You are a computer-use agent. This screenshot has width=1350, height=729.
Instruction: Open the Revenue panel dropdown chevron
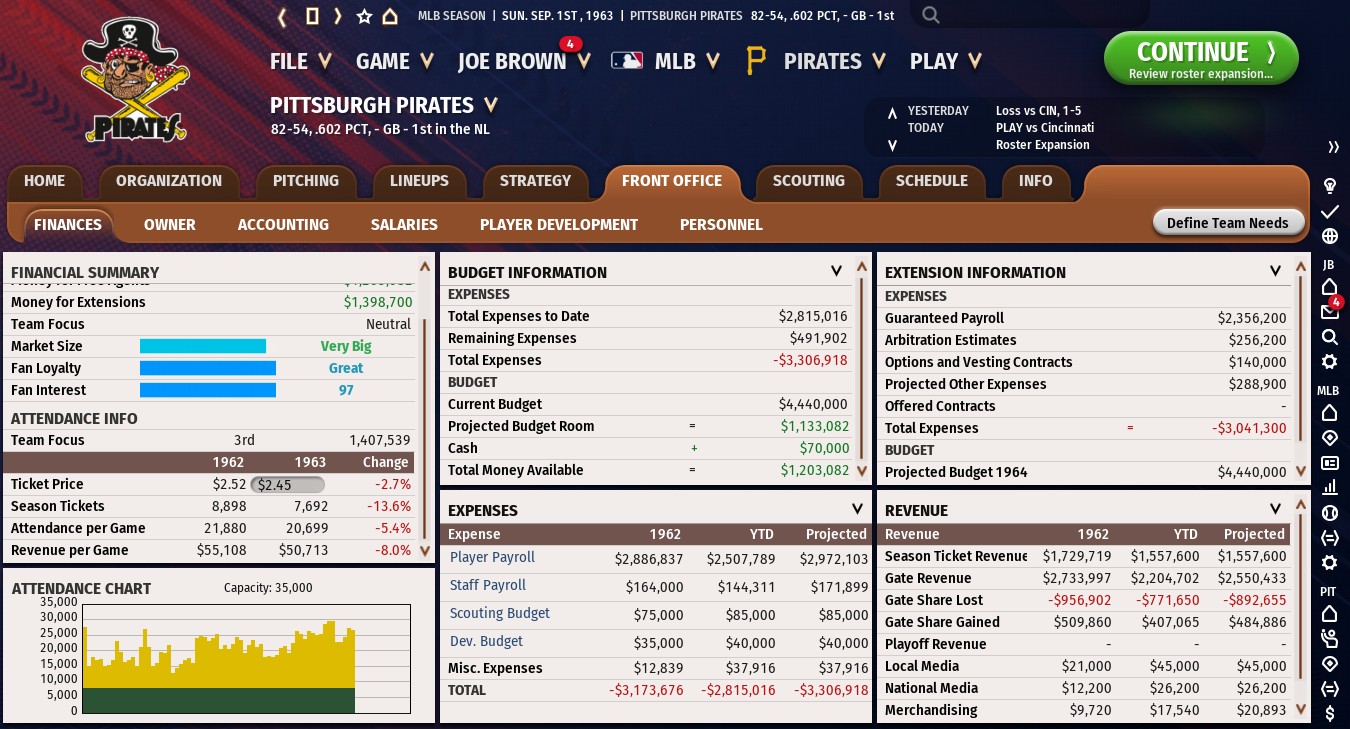click(1275, 509)
